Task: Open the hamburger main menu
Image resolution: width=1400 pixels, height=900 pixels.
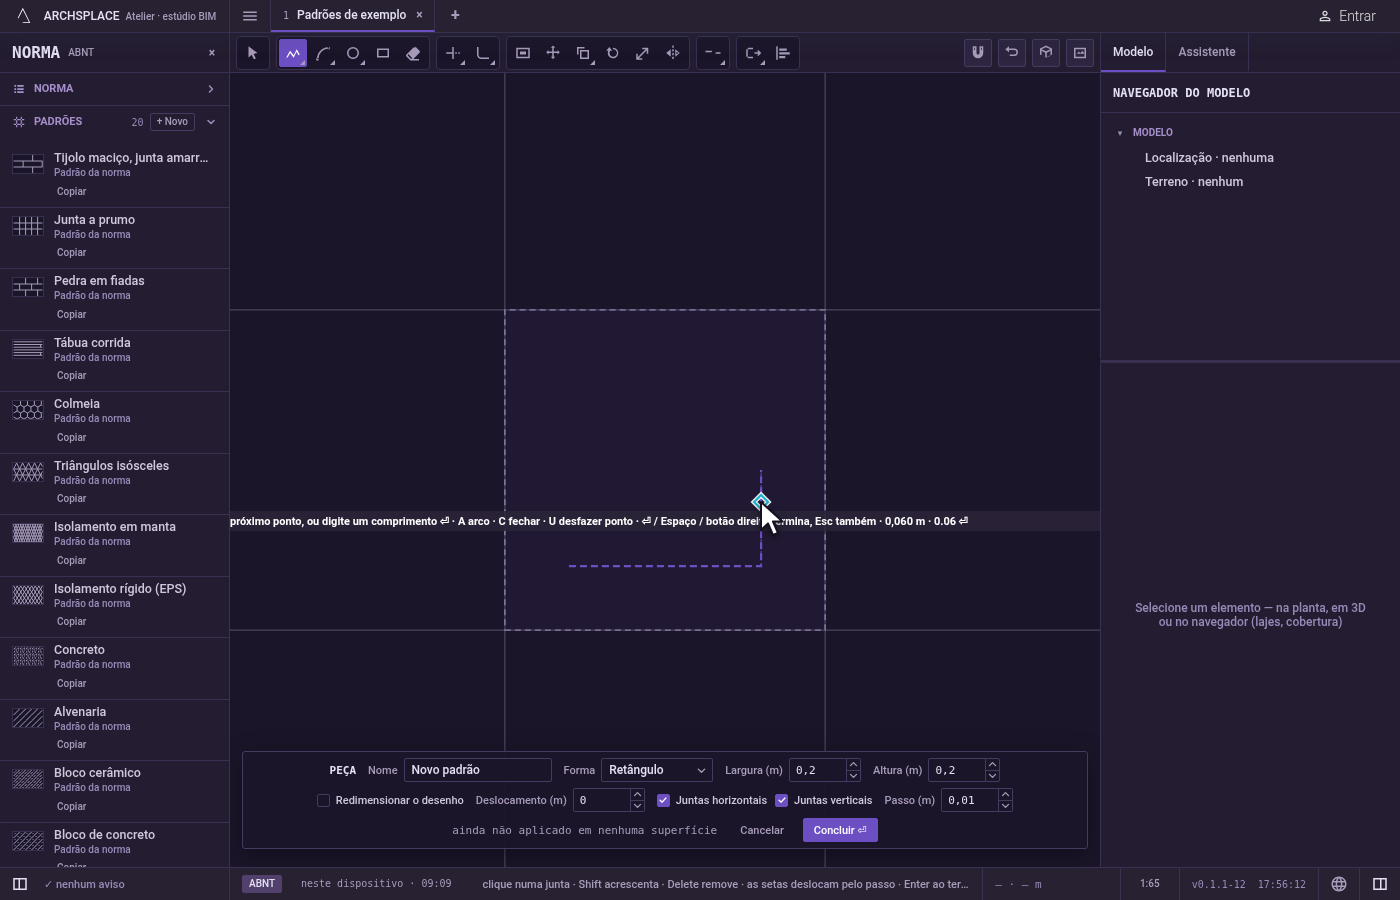Action: pyautogui.click(x=250, y=16)
